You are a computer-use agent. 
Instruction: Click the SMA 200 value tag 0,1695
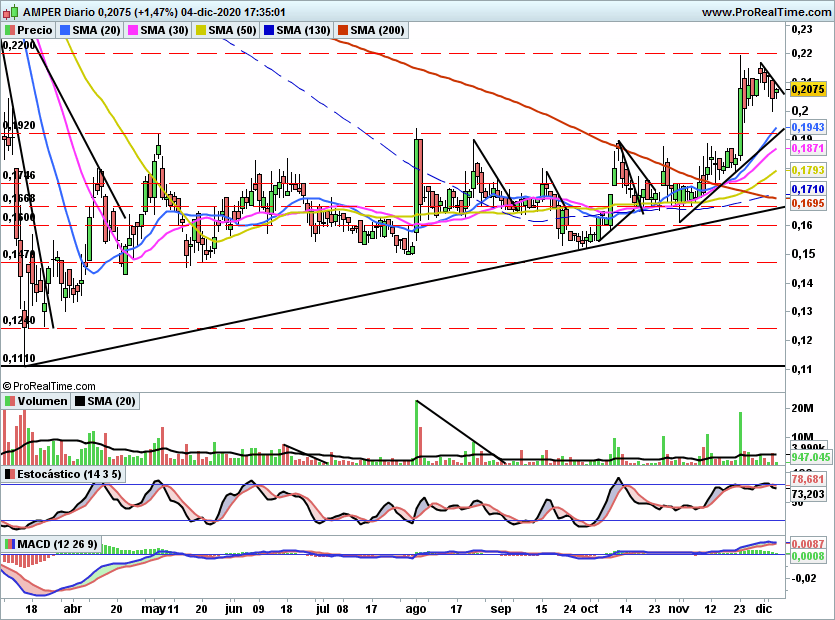point(808,203)
